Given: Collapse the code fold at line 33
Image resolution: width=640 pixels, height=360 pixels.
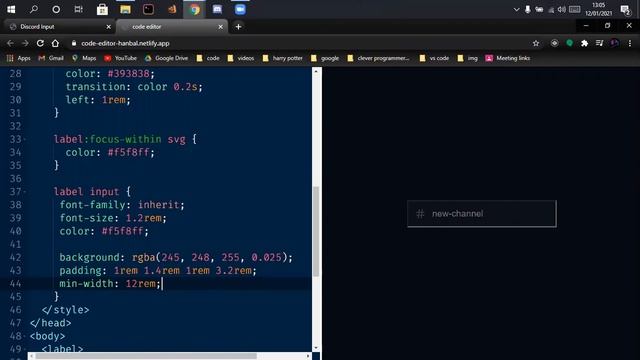Looking at the screenshot, I should click(25, 140).
